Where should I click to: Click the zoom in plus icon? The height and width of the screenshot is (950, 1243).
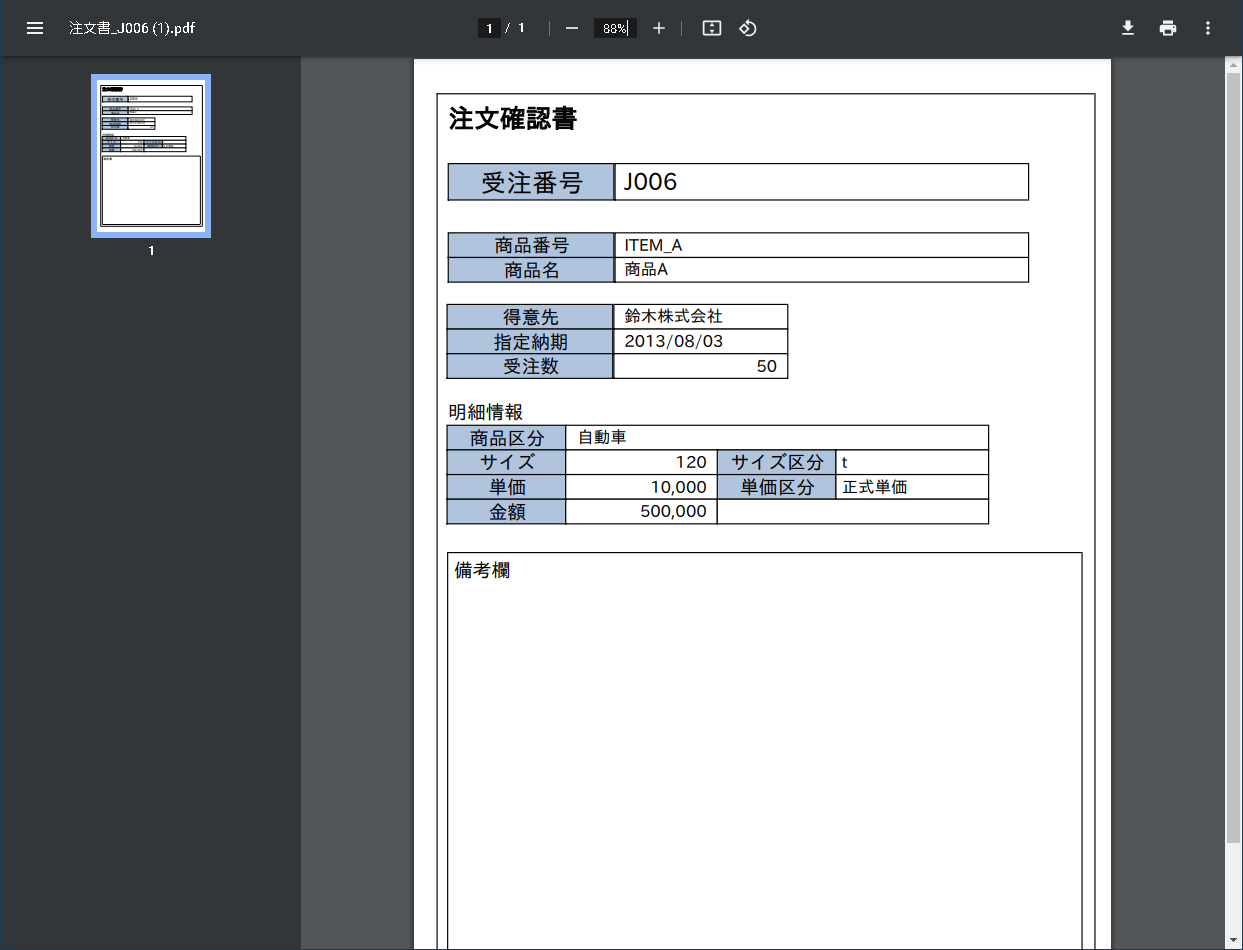tap(659, 28)
